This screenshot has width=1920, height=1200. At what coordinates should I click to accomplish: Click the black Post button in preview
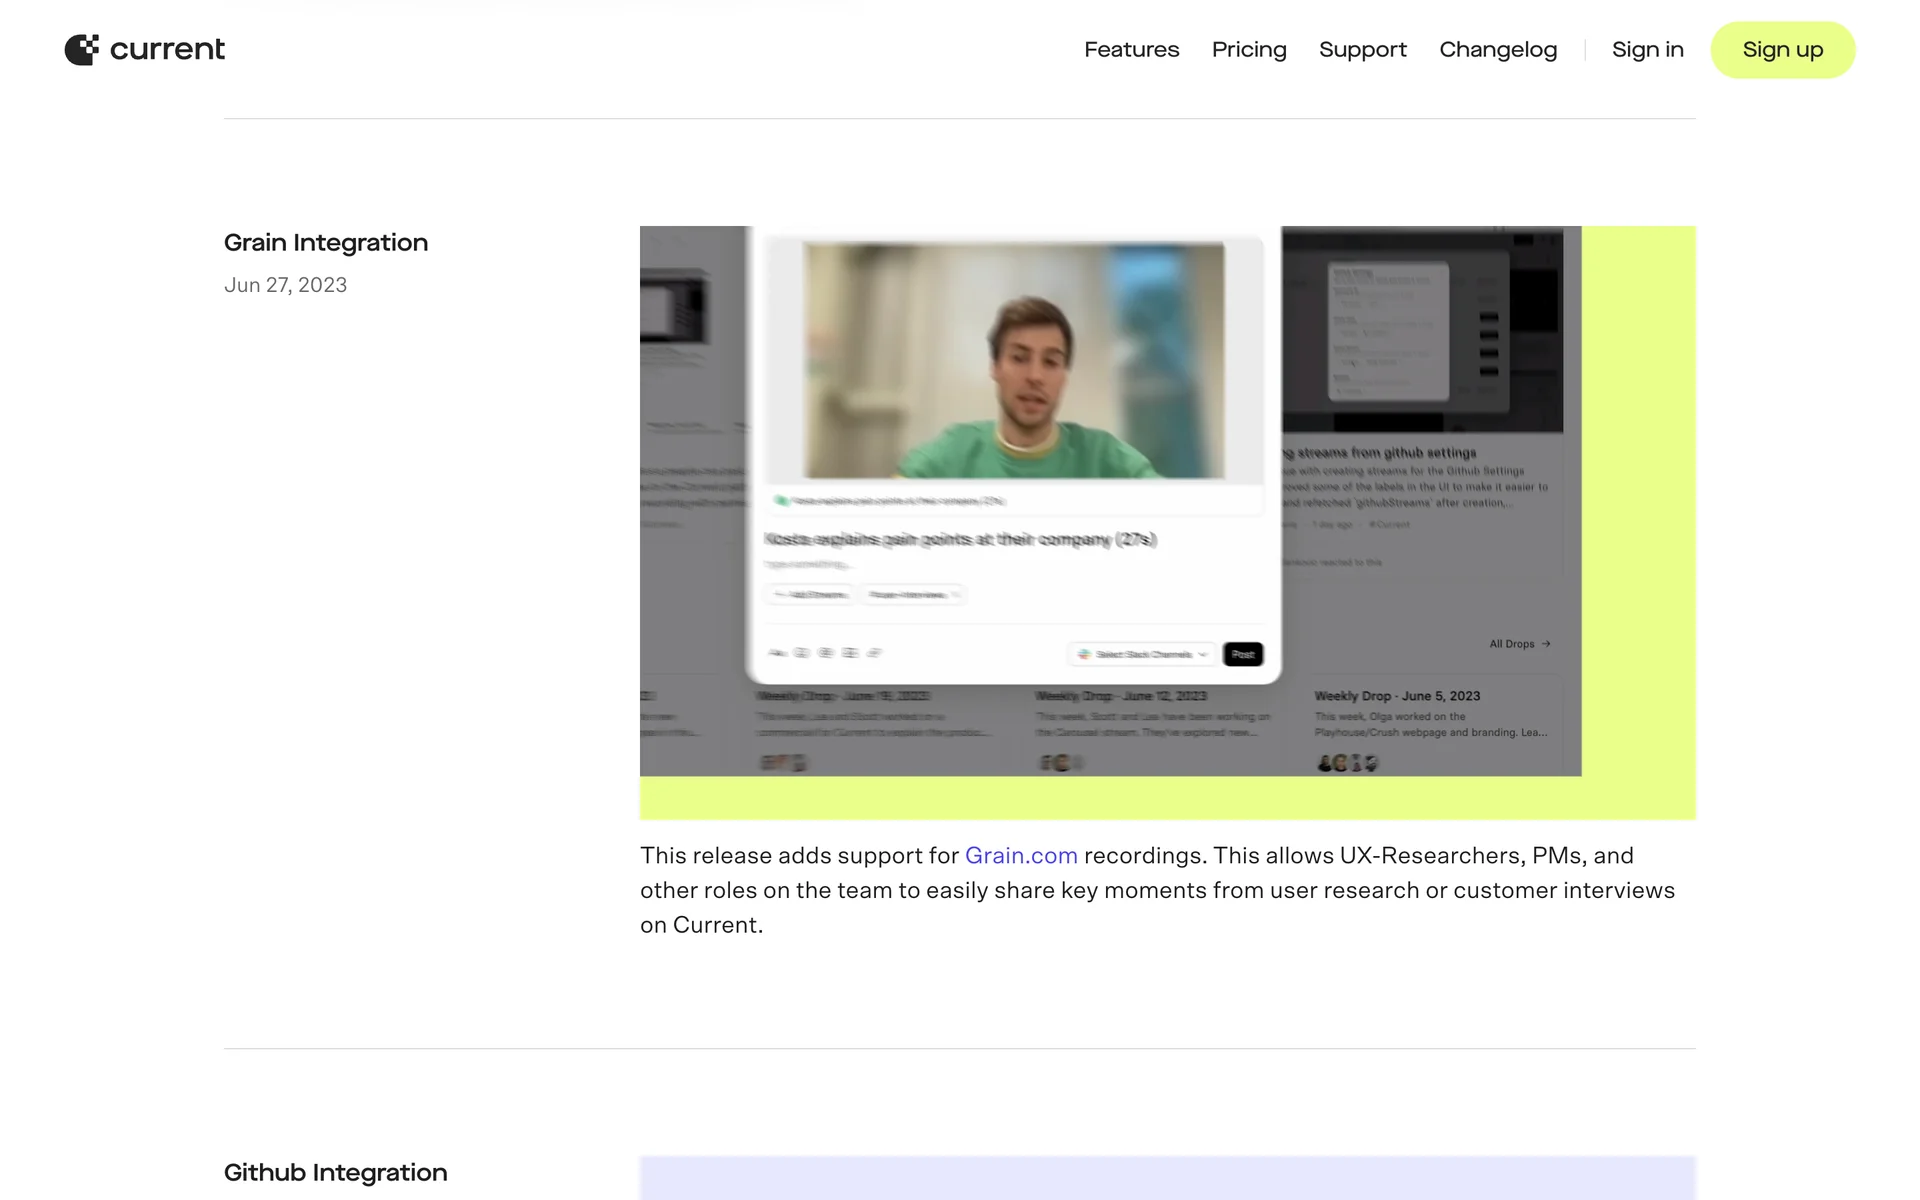pyautogui.click(x=1242, y=654)
